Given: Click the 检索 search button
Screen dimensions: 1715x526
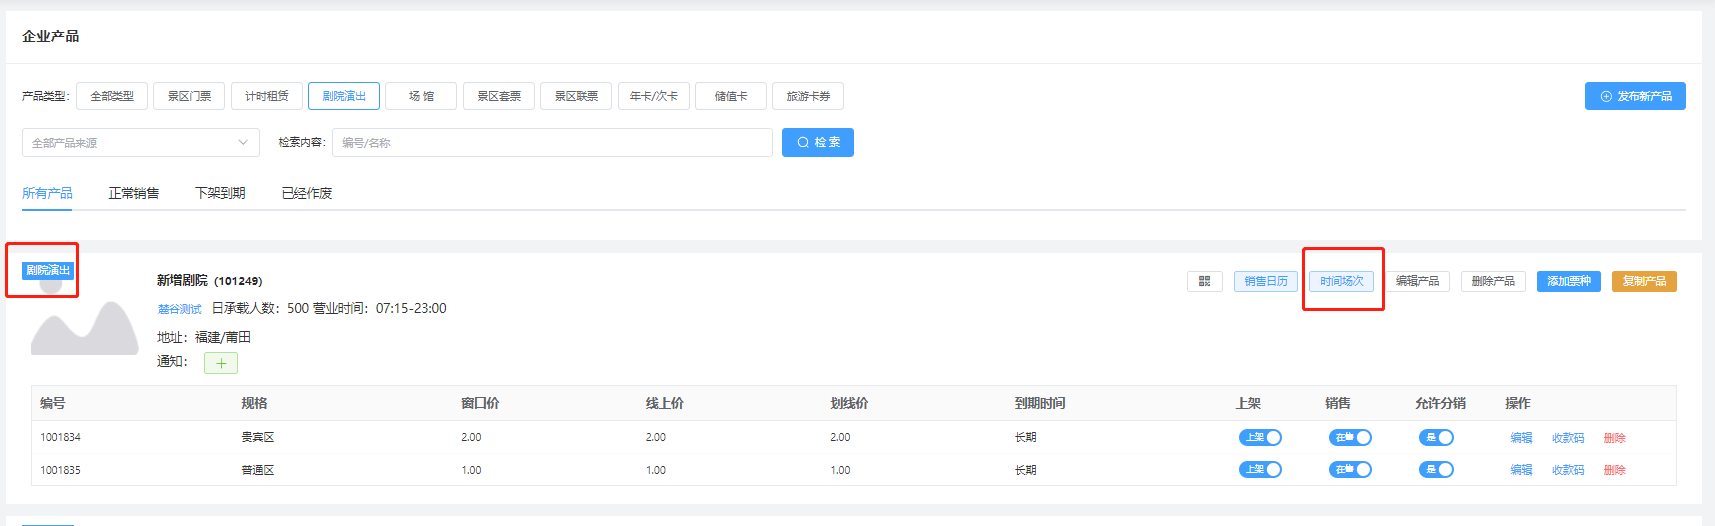Looking at the screenshot, I should pyautogui.click(x=817, y=143).
